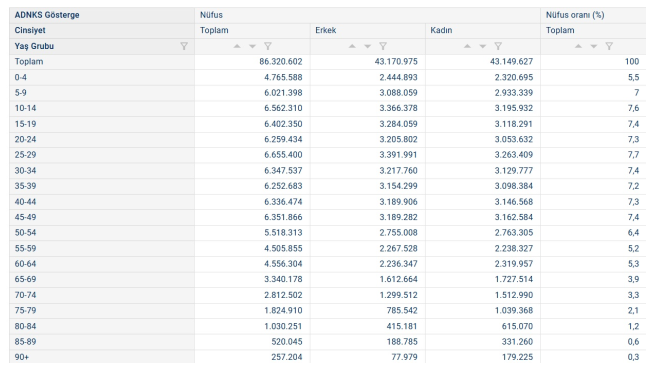The image size is (660, 381).
Task: Select the 40-44 age group row
Action: pos(102,202)
